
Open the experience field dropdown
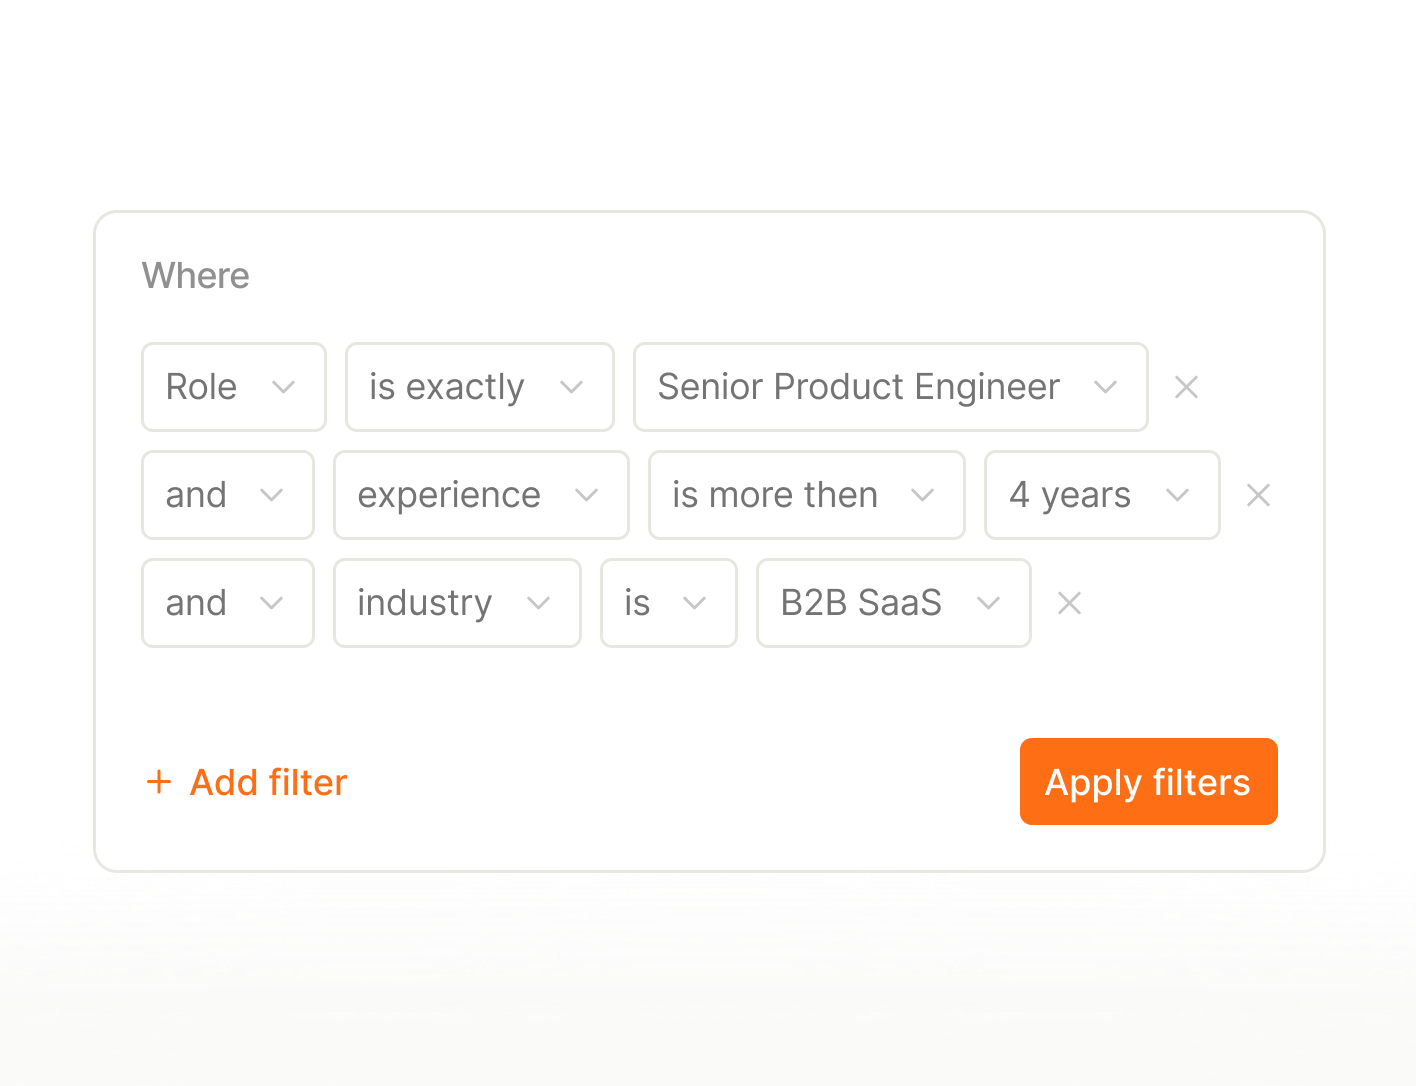[x=480, y=495]
